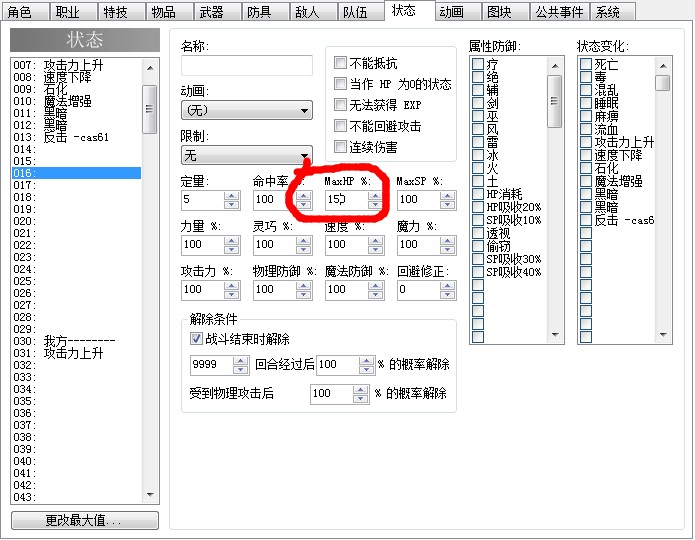Click the MaxHP % value field
This screenshot has height=540, width=695.
click(347, 200)
